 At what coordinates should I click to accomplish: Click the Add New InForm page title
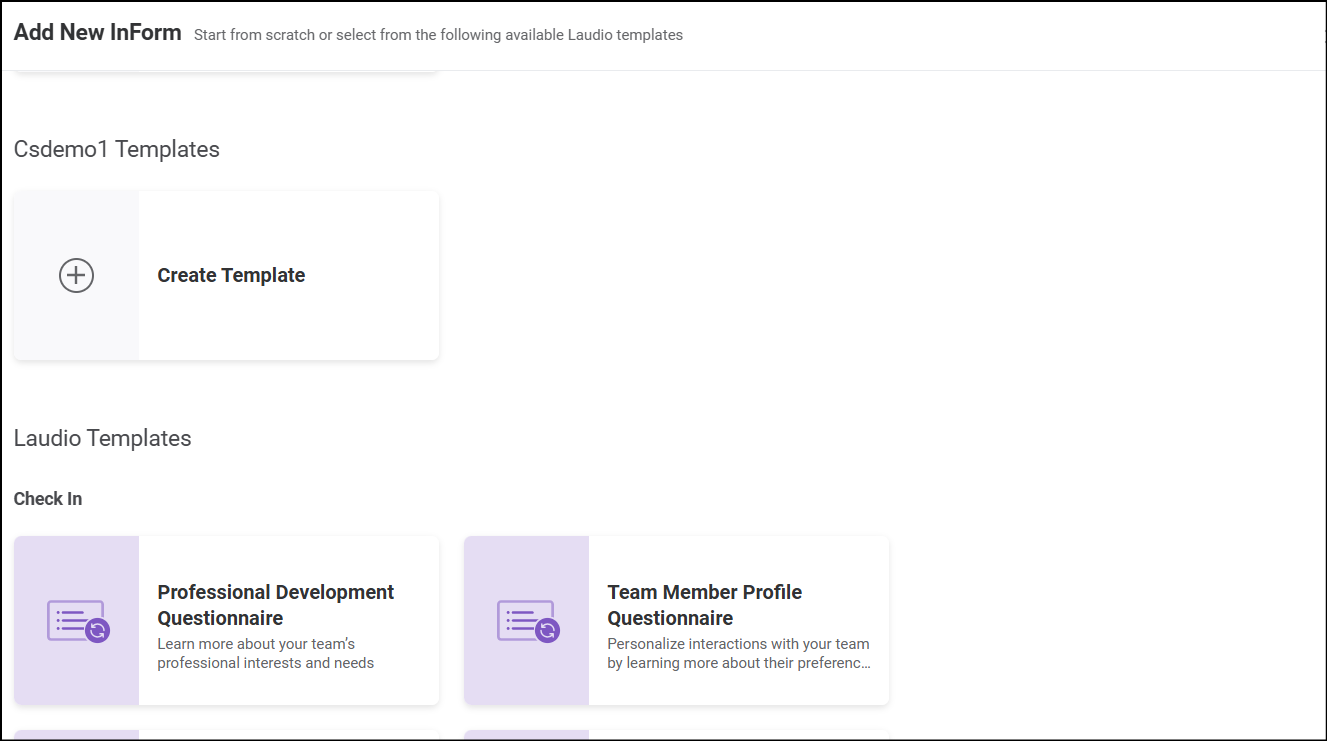pos(98,32)
